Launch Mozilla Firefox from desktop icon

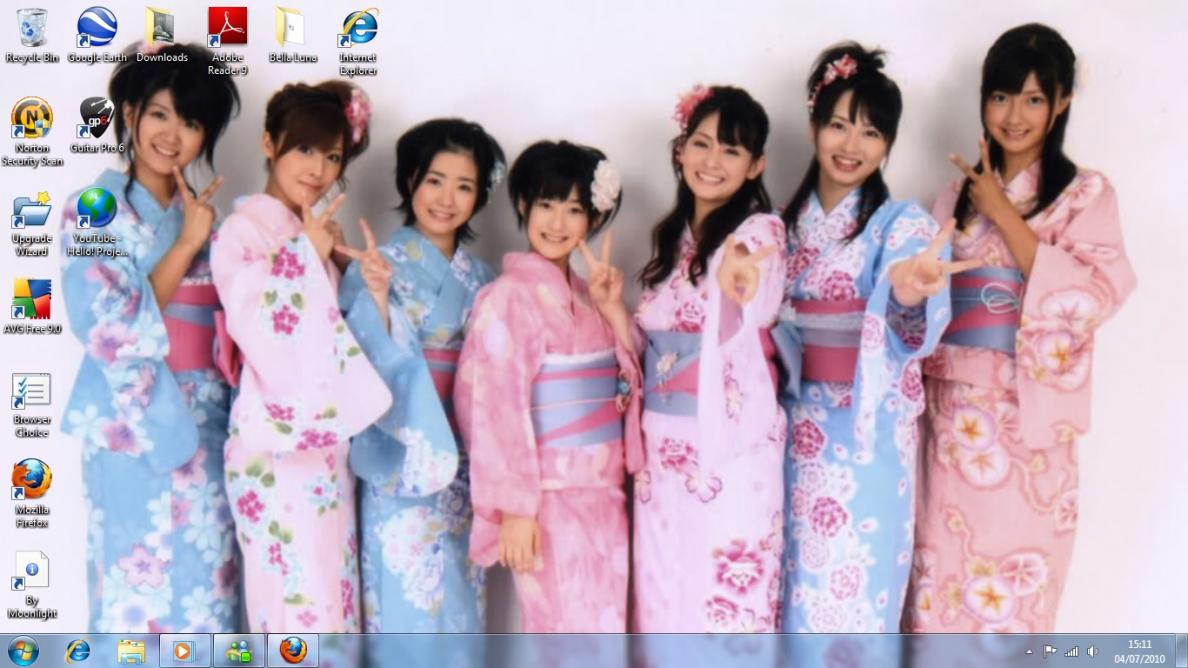click(32, 481)
